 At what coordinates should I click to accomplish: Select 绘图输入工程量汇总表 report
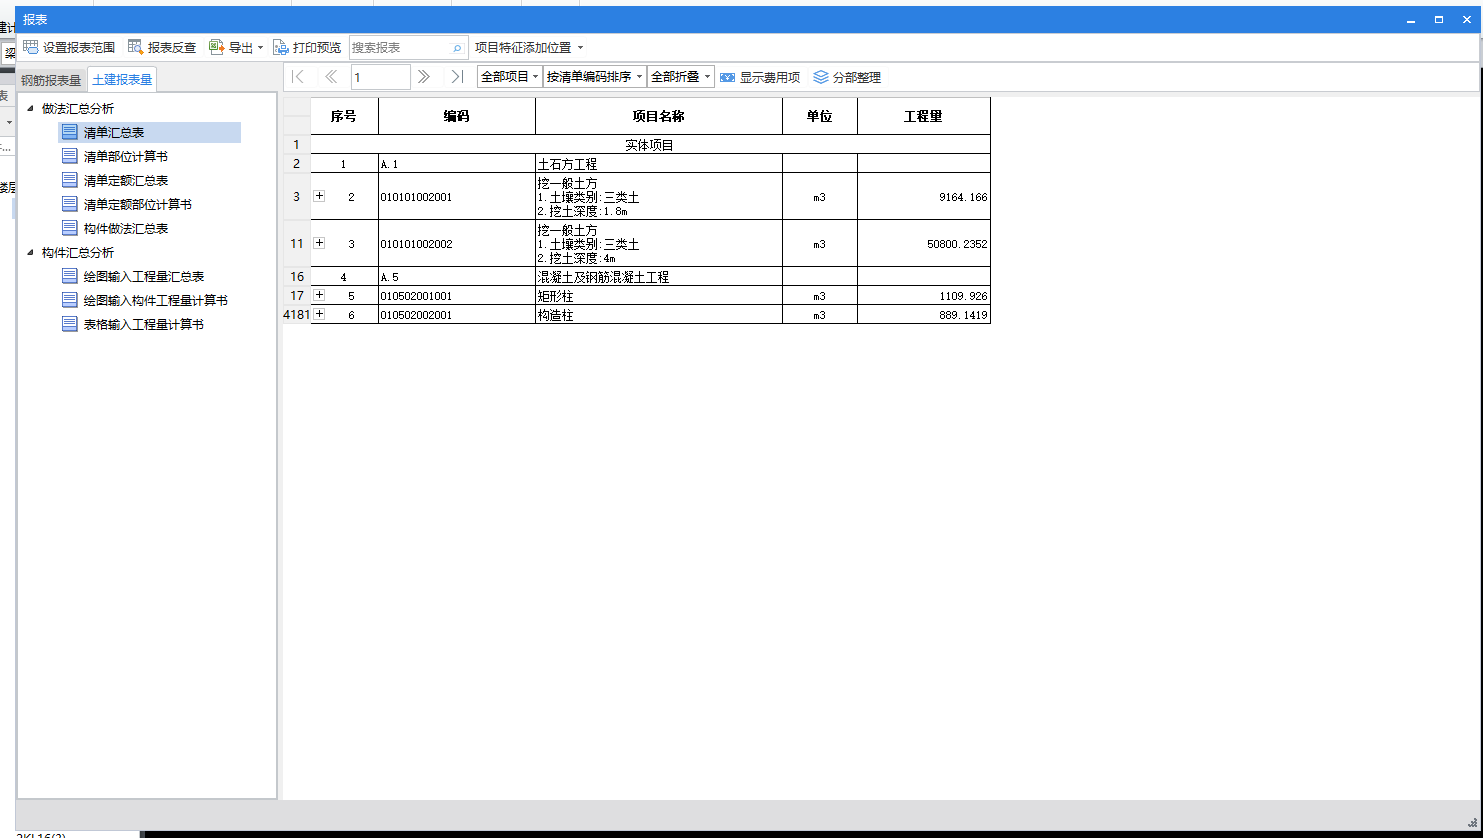144,276
